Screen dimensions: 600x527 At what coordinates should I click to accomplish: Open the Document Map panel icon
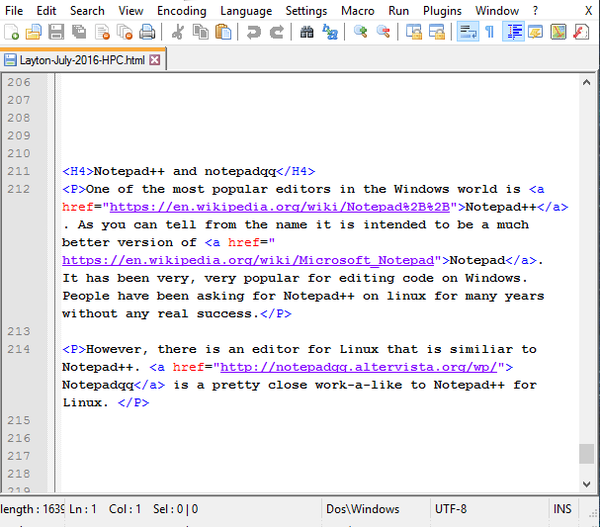click(558, 32)
